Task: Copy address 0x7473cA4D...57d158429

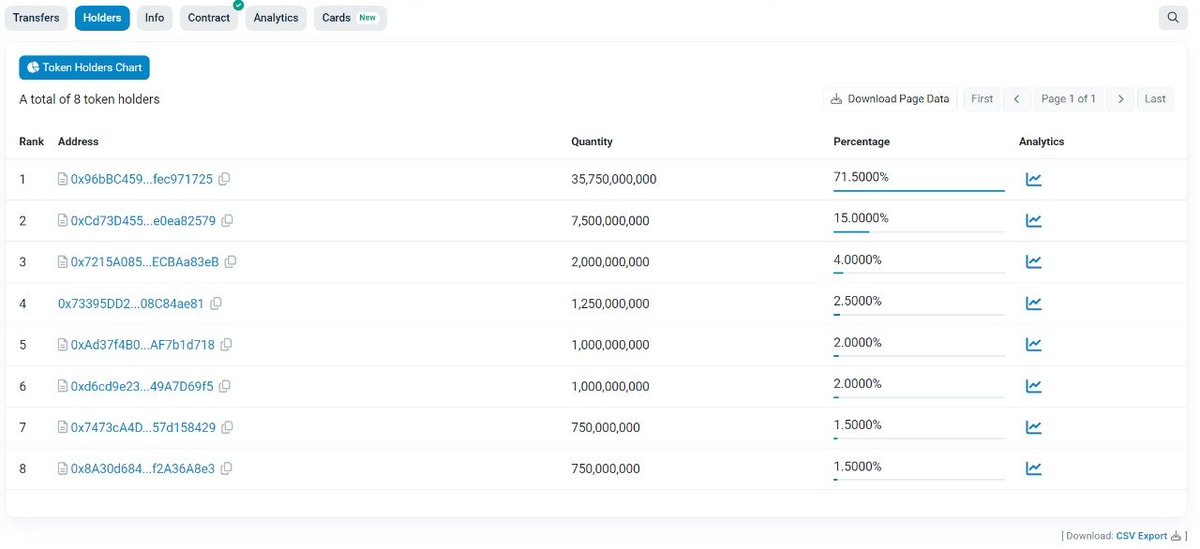Action: (x=227, y=427)
